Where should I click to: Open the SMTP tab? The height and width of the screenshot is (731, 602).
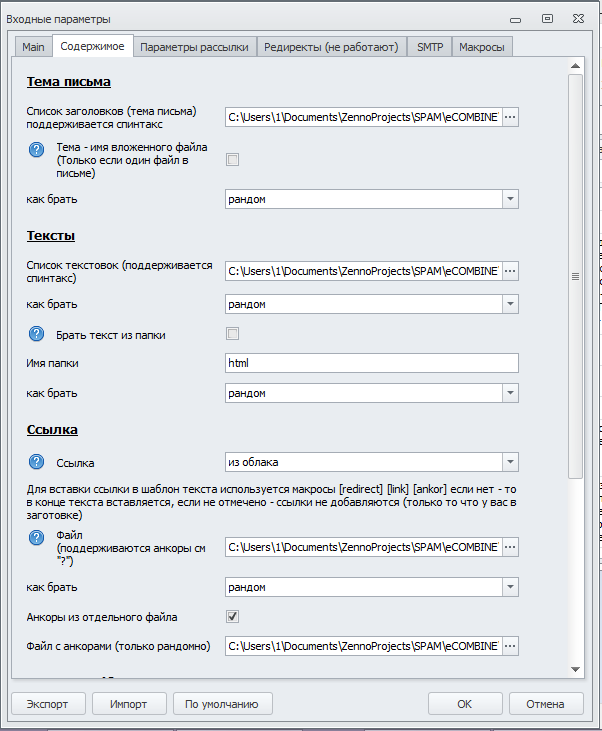click(x=430, y=47)
